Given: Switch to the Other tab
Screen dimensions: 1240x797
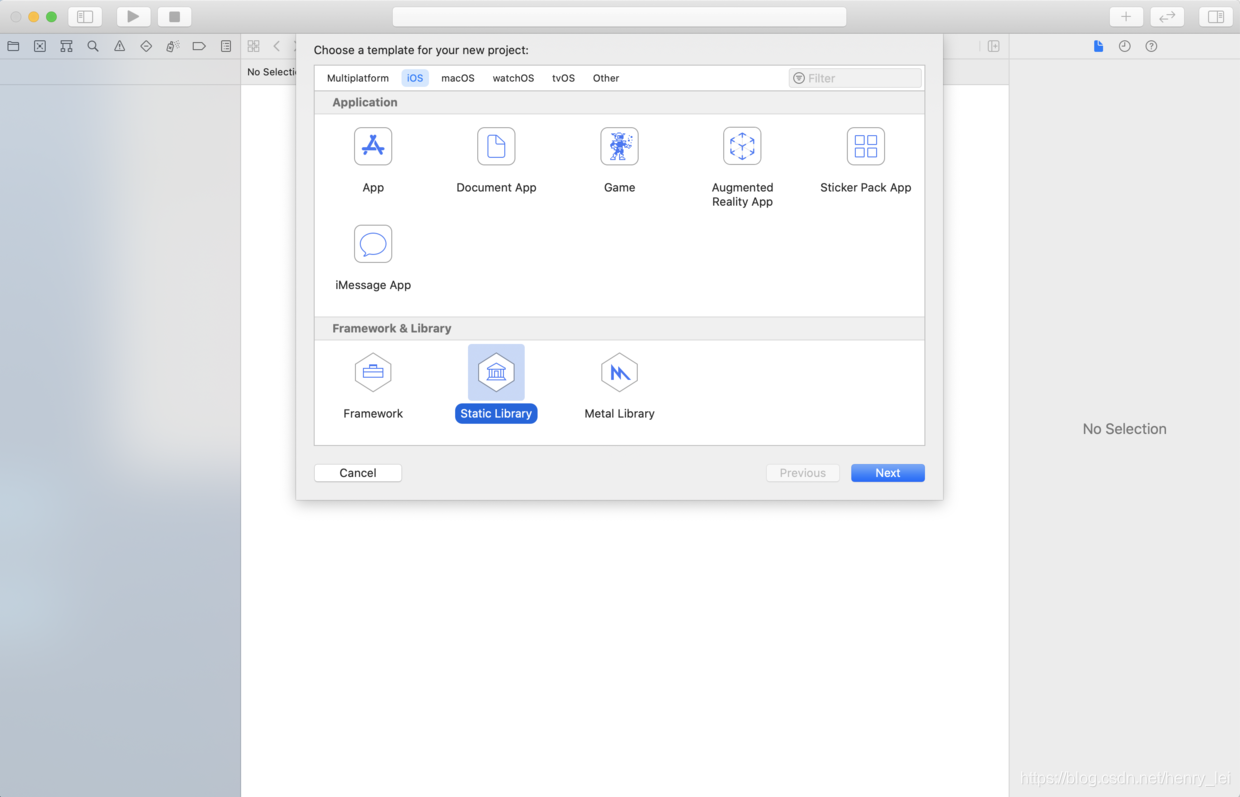Looking at the screenshot, I should (x=606, y=78).
